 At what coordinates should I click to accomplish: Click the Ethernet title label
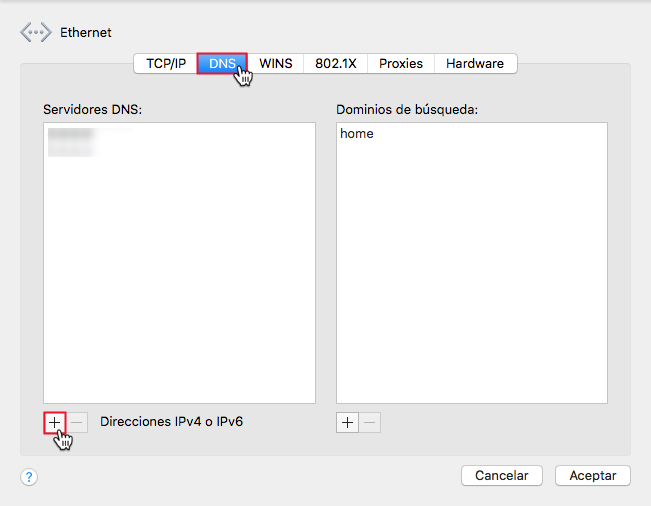click(86, 32)
